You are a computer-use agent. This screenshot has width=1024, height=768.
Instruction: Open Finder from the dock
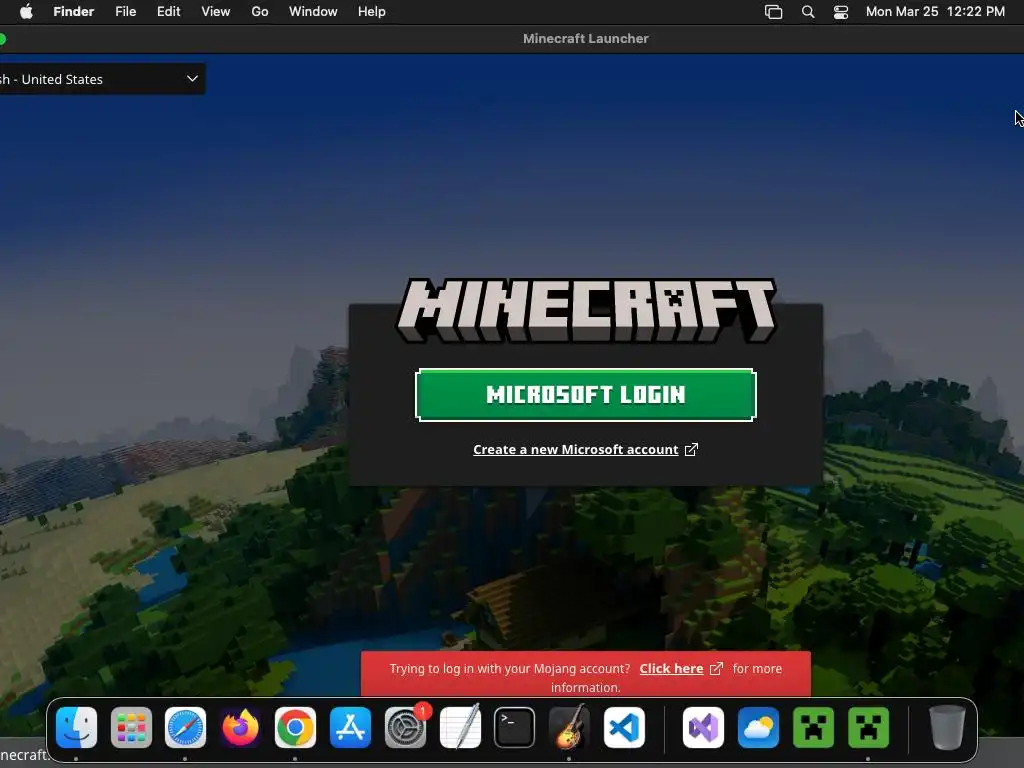point(76,728)
